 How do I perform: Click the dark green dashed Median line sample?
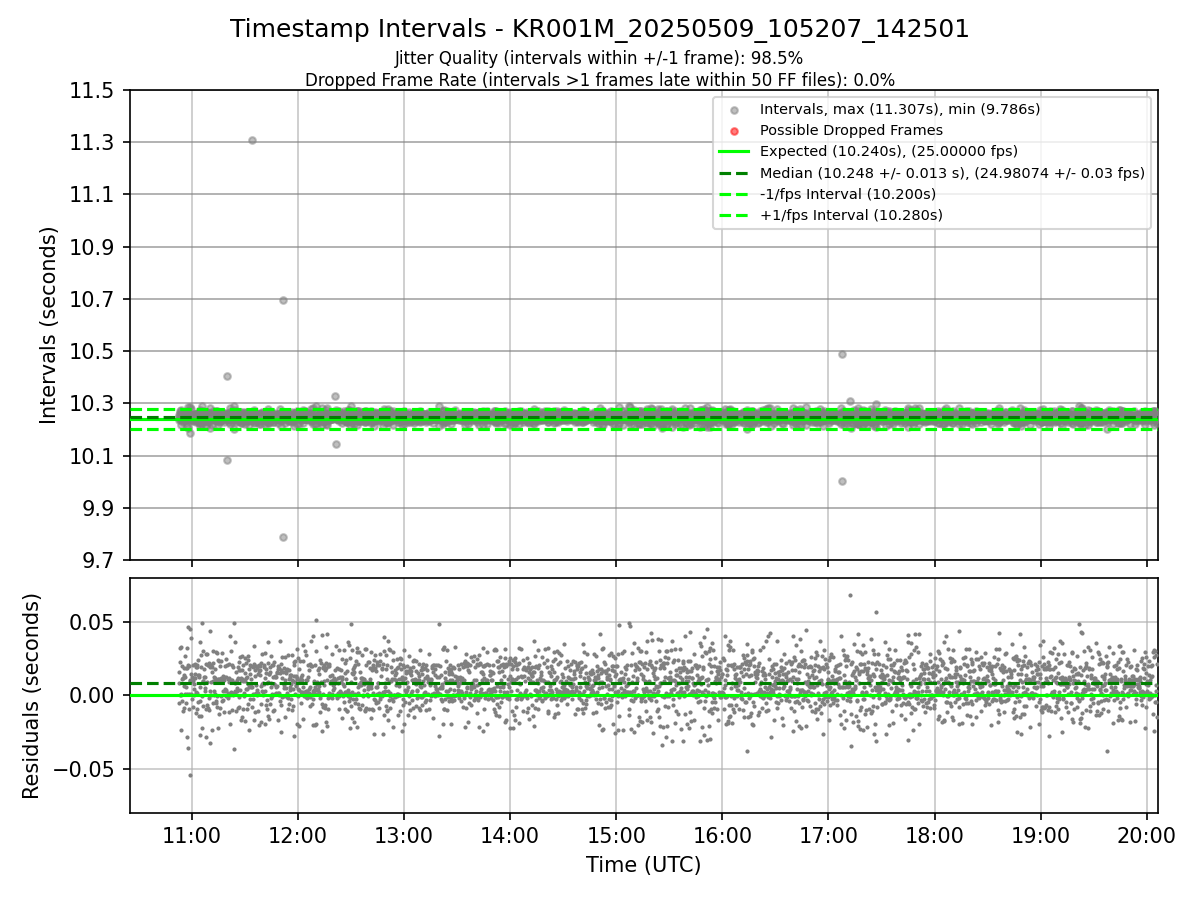735,173
